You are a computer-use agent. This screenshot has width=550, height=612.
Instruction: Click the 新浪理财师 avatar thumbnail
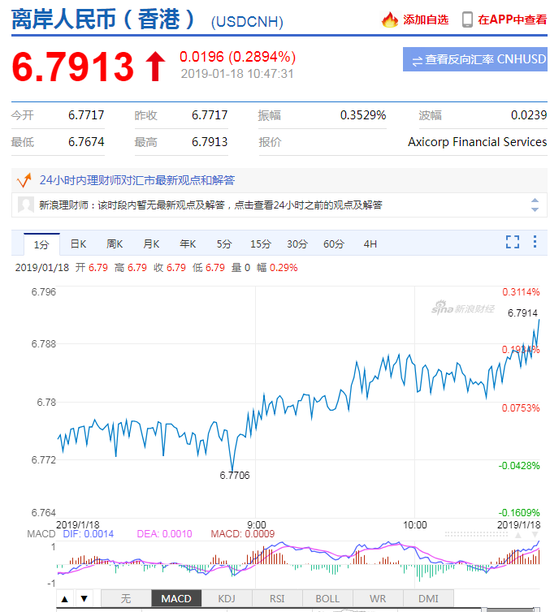coord(26,205)
